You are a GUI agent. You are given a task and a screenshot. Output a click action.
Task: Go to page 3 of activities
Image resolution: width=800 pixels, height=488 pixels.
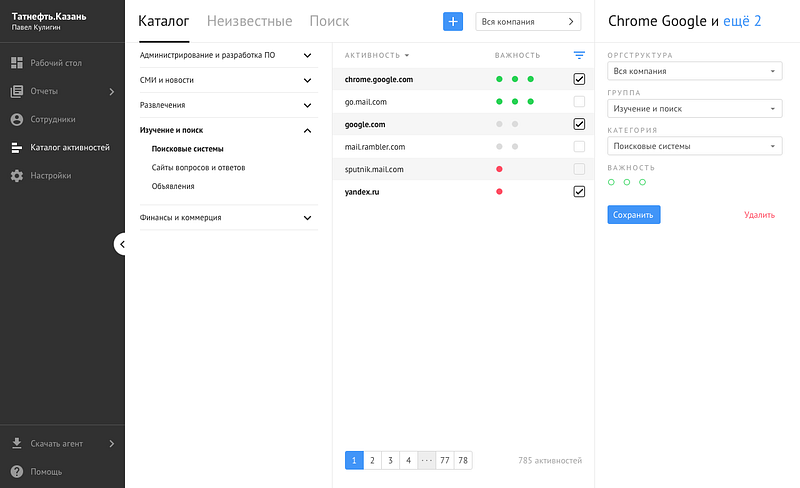pyautogui.click(x=390, y=460)
